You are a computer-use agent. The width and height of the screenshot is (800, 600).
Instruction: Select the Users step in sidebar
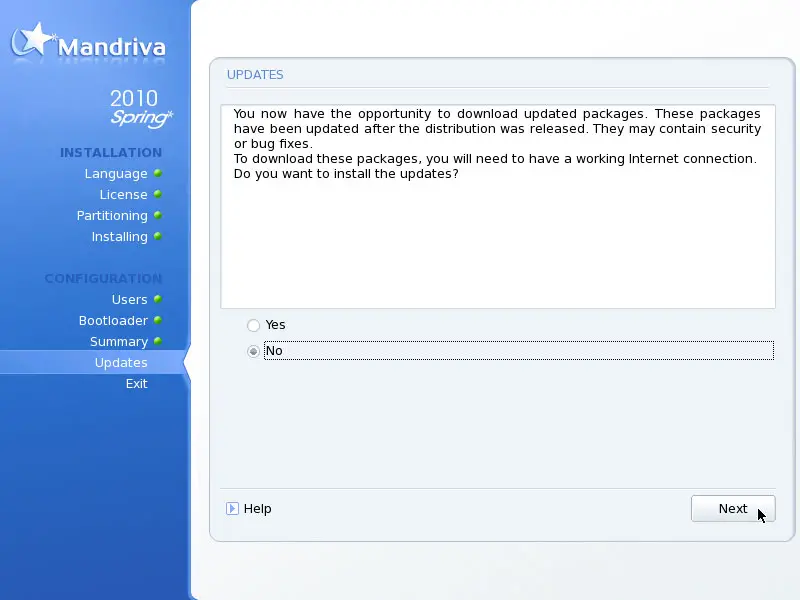(x=130, y=299)
